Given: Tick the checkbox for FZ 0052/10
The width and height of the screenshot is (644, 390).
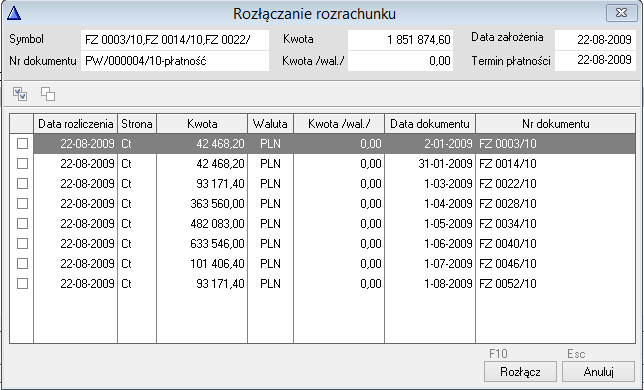Looking at the screenshot, I should 22,284.
